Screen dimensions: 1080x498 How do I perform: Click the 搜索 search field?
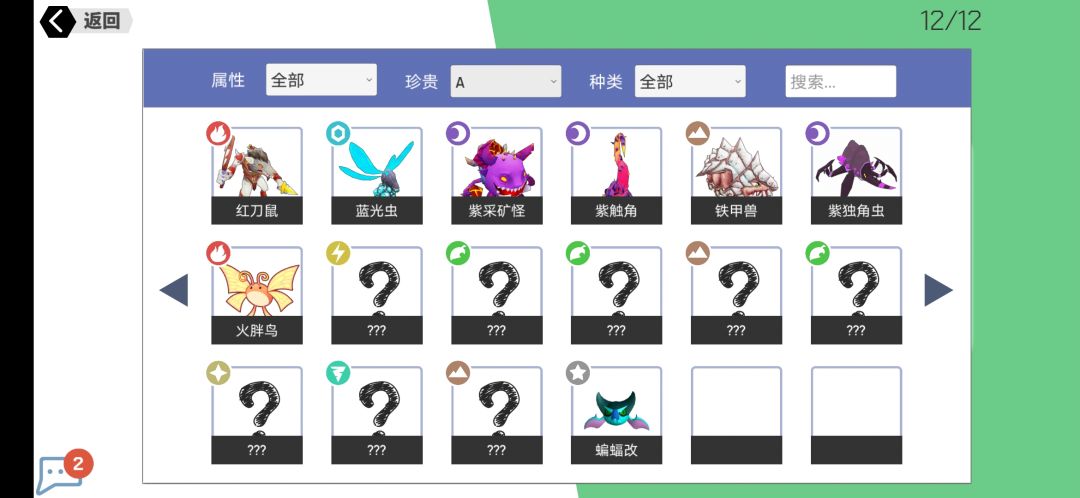[840, 81]
